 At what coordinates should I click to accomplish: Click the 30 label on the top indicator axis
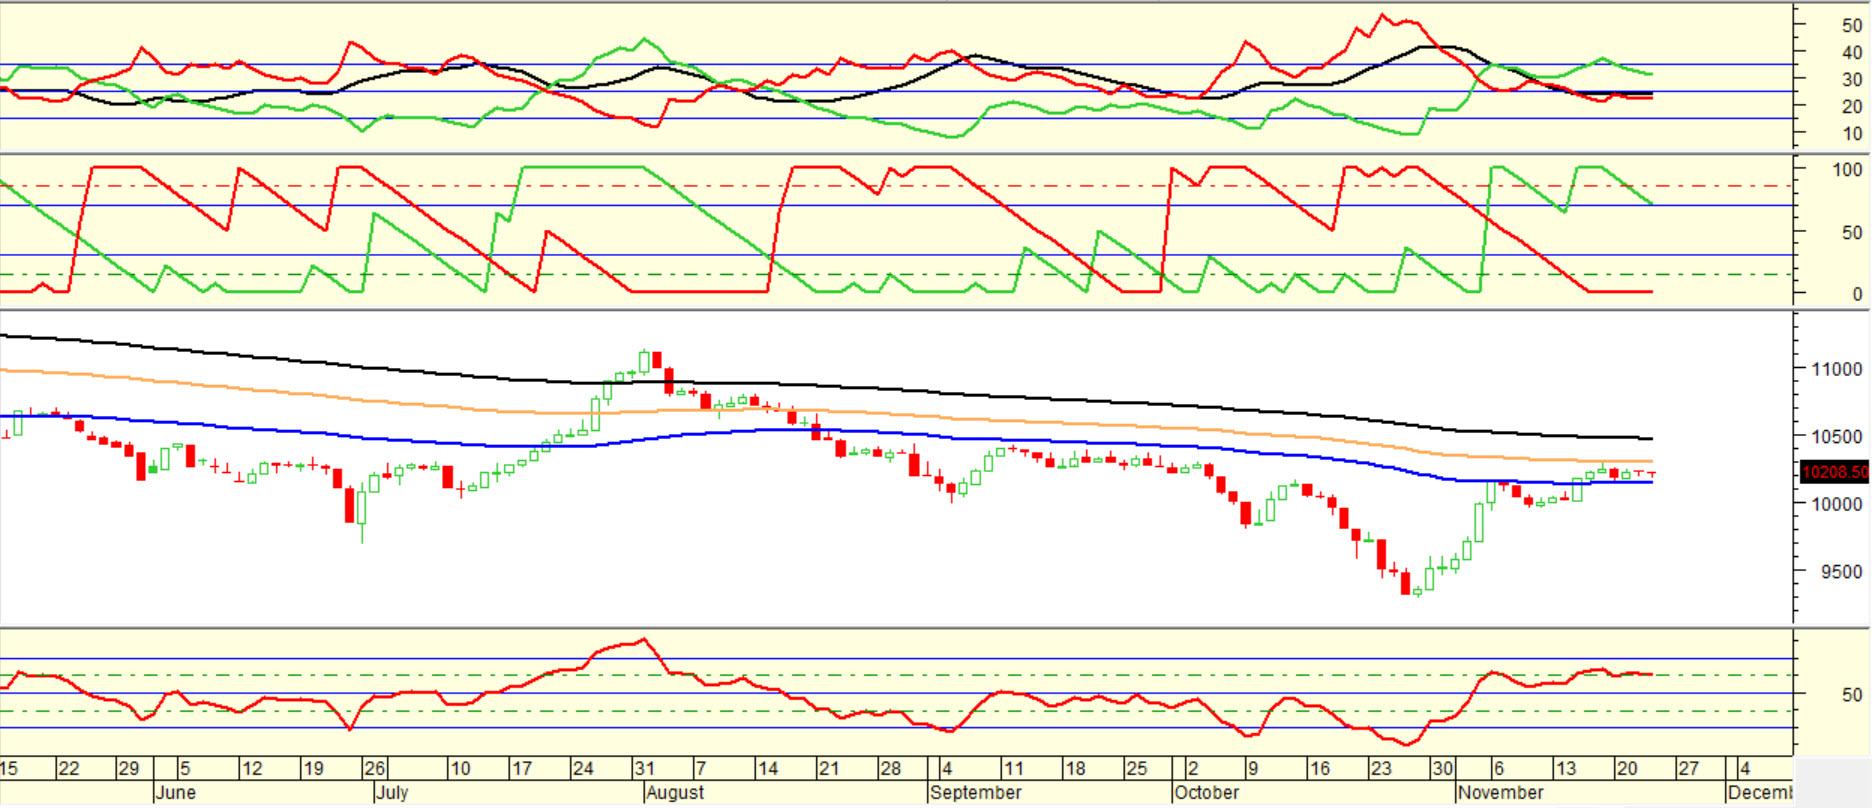1852,79
